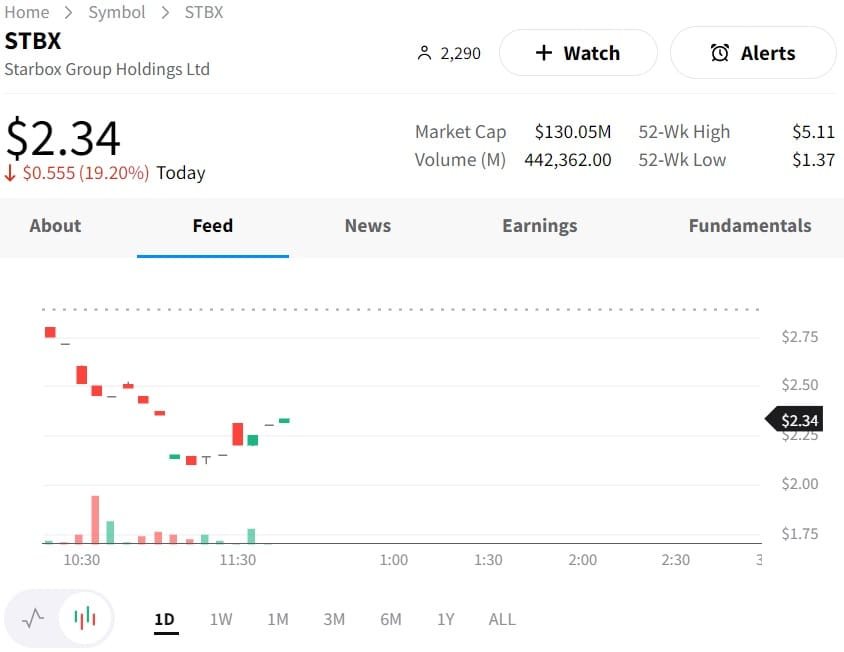Open the Symbol breadcrumb link
This screenshot has height=652, width=844.
point(117,12)
